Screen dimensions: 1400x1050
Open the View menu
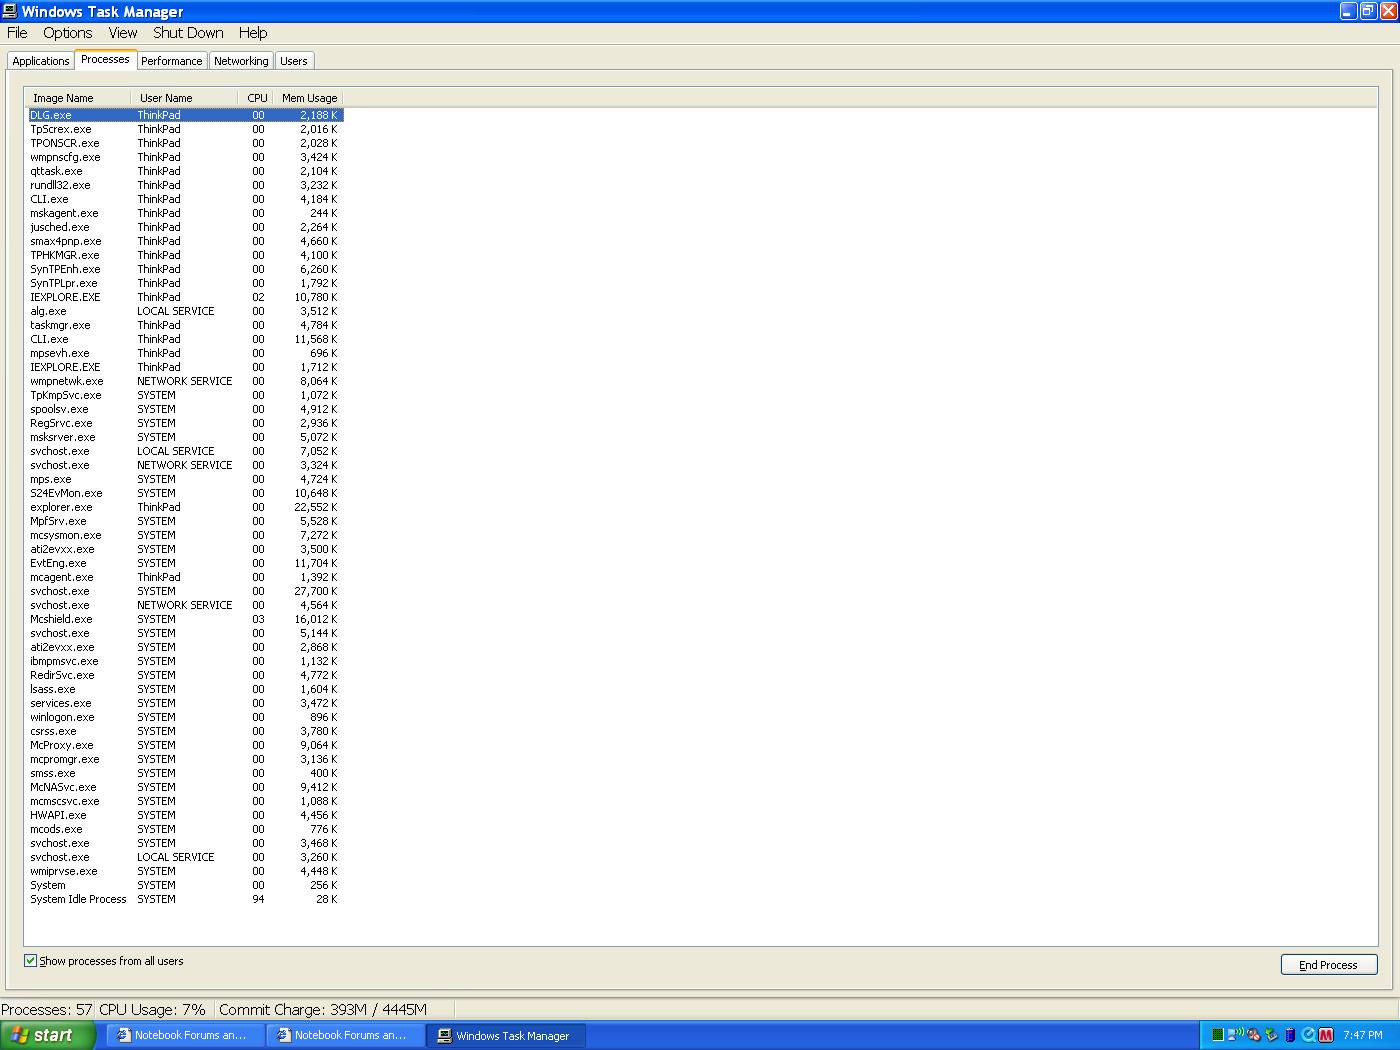(123, 33)
